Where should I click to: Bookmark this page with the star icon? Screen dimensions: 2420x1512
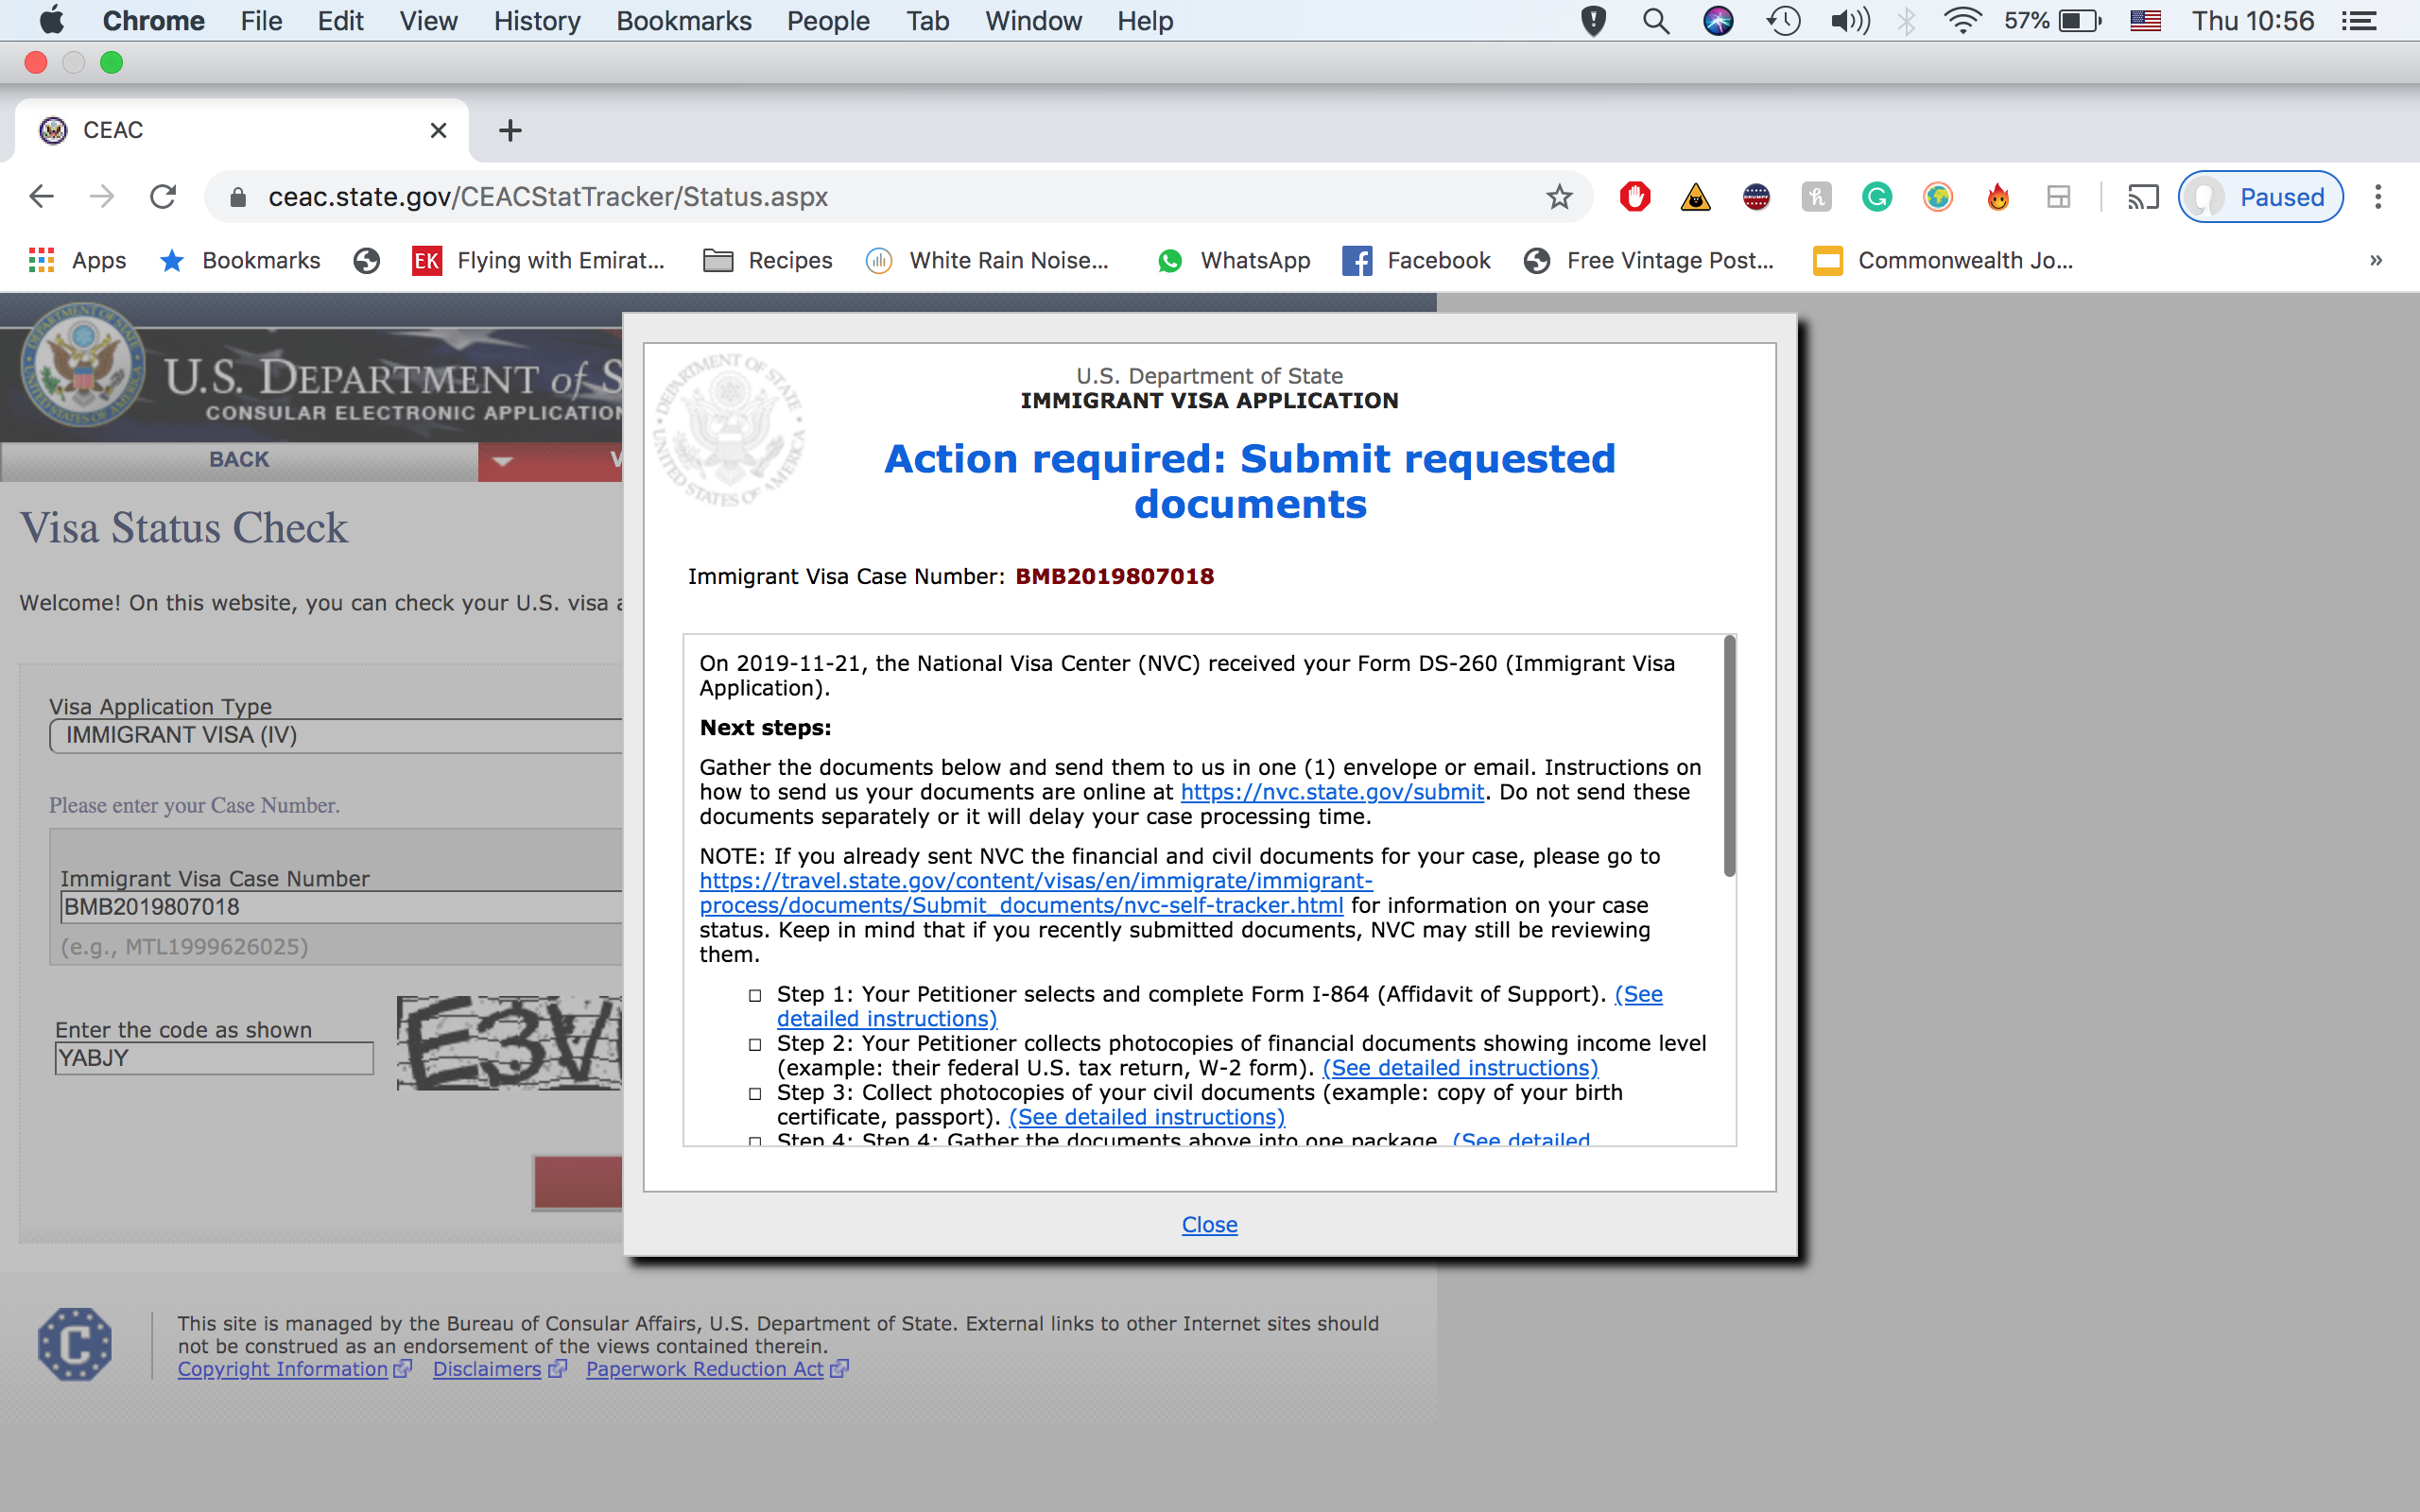point(1559,197)
